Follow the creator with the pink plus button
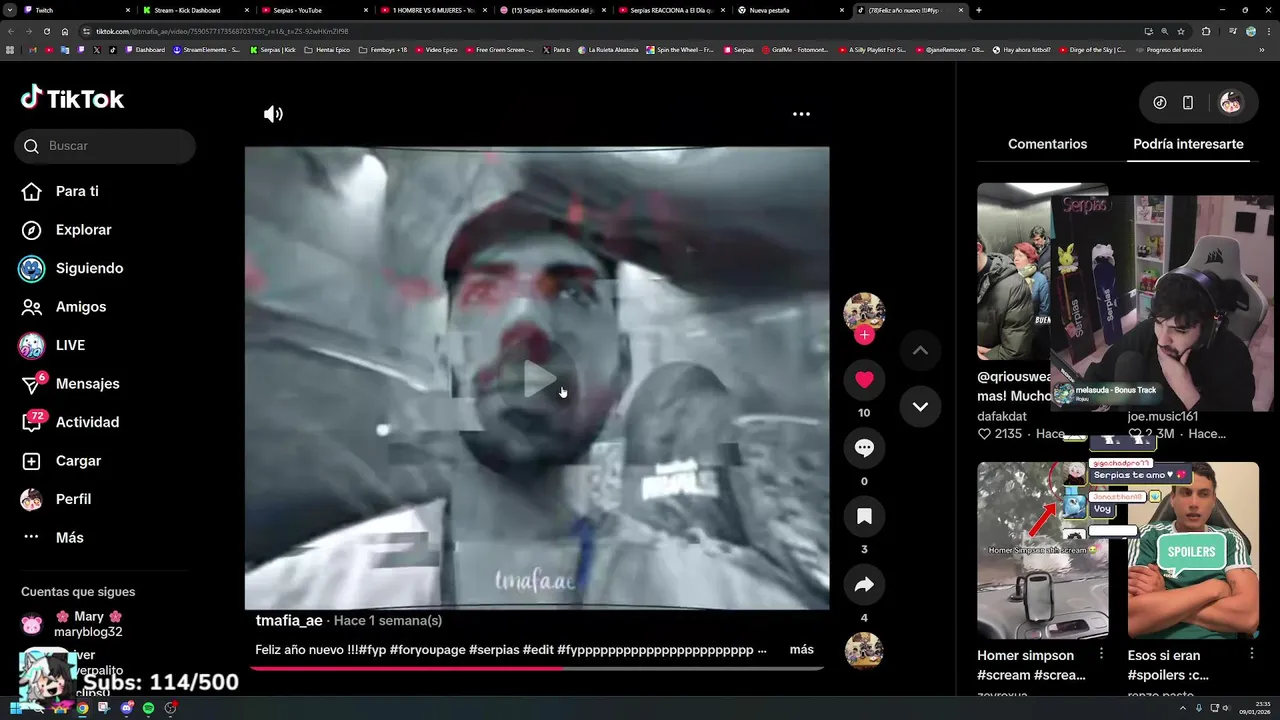This screenshot has width=1280, height=720. pos(864,335)
